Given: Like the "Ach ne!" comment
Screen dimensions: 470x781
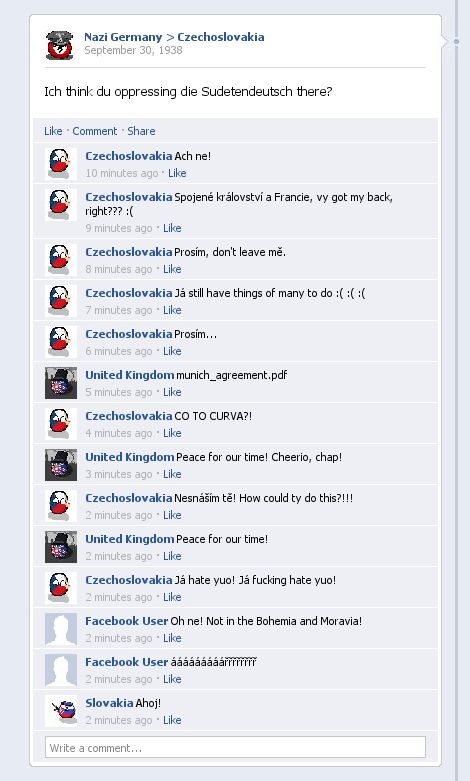Looking at the screenshot, I should pos(177,173).
